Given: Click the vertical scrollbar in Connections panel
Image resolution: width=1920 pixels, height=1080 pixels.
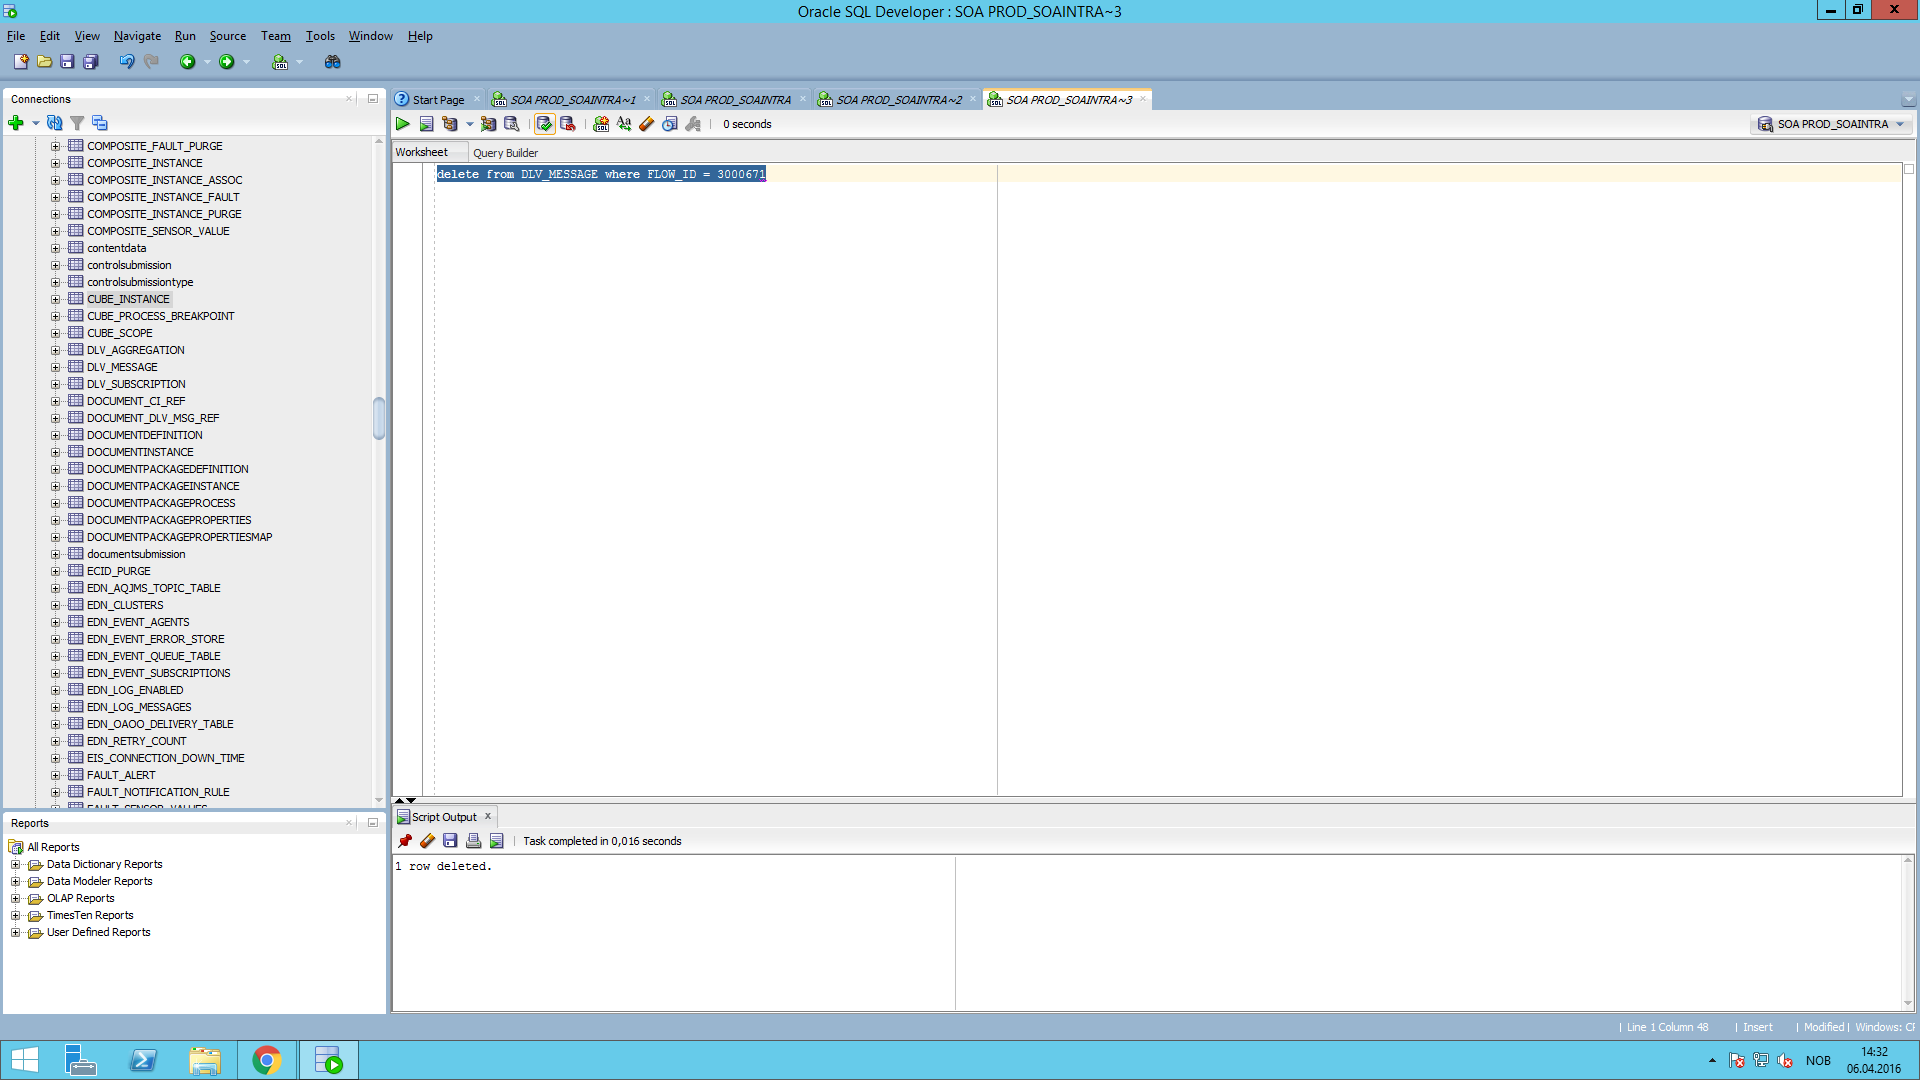Looking at the screenshot, I should [x=379, y=418].
